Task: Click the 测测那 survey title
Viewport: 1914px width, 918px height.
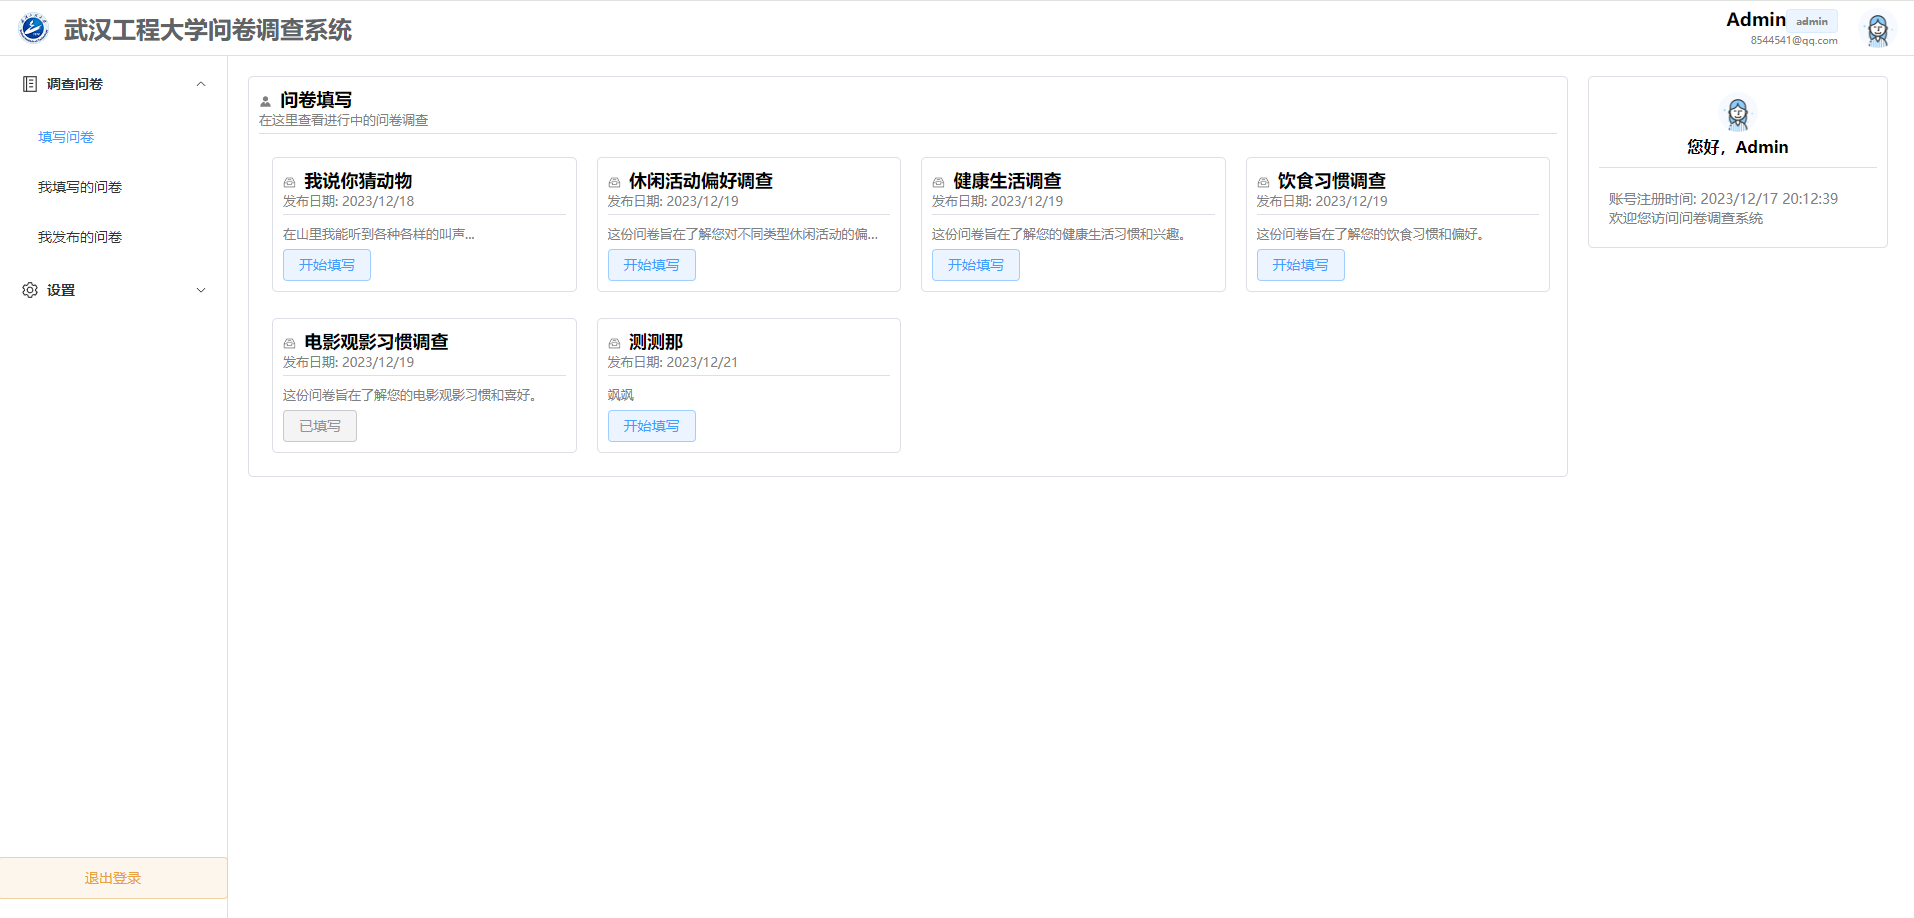Action: 656,342
